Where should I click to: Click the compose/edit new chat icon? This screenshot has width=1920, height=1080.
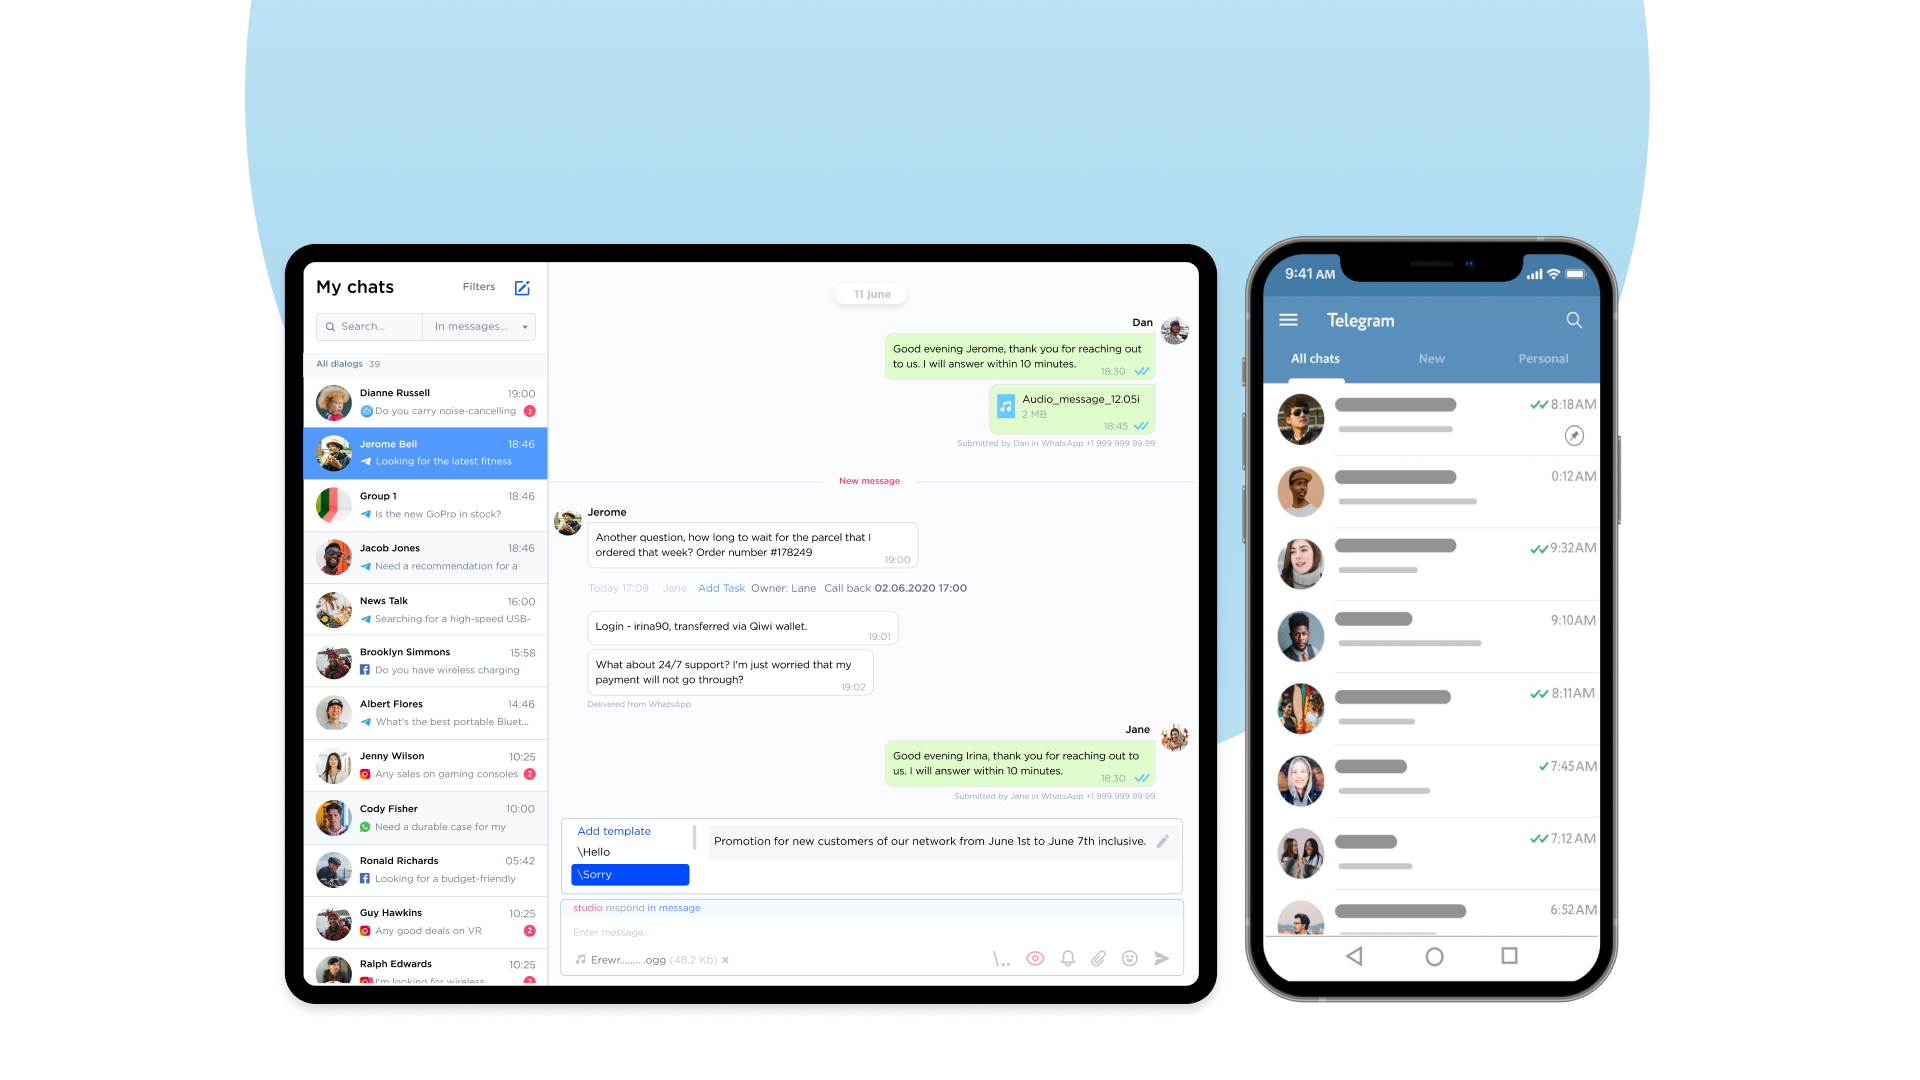(522, 286)
